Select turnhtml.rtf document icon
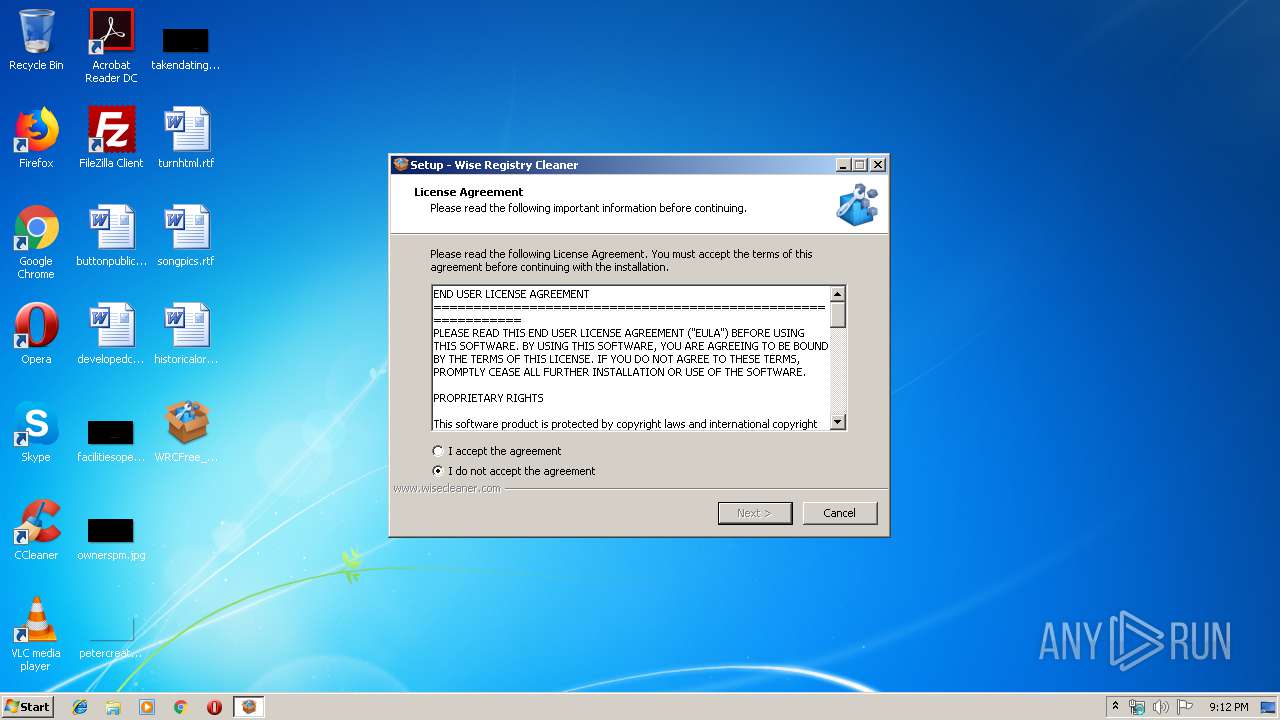The image size is (1280, 720). point(186,138)
